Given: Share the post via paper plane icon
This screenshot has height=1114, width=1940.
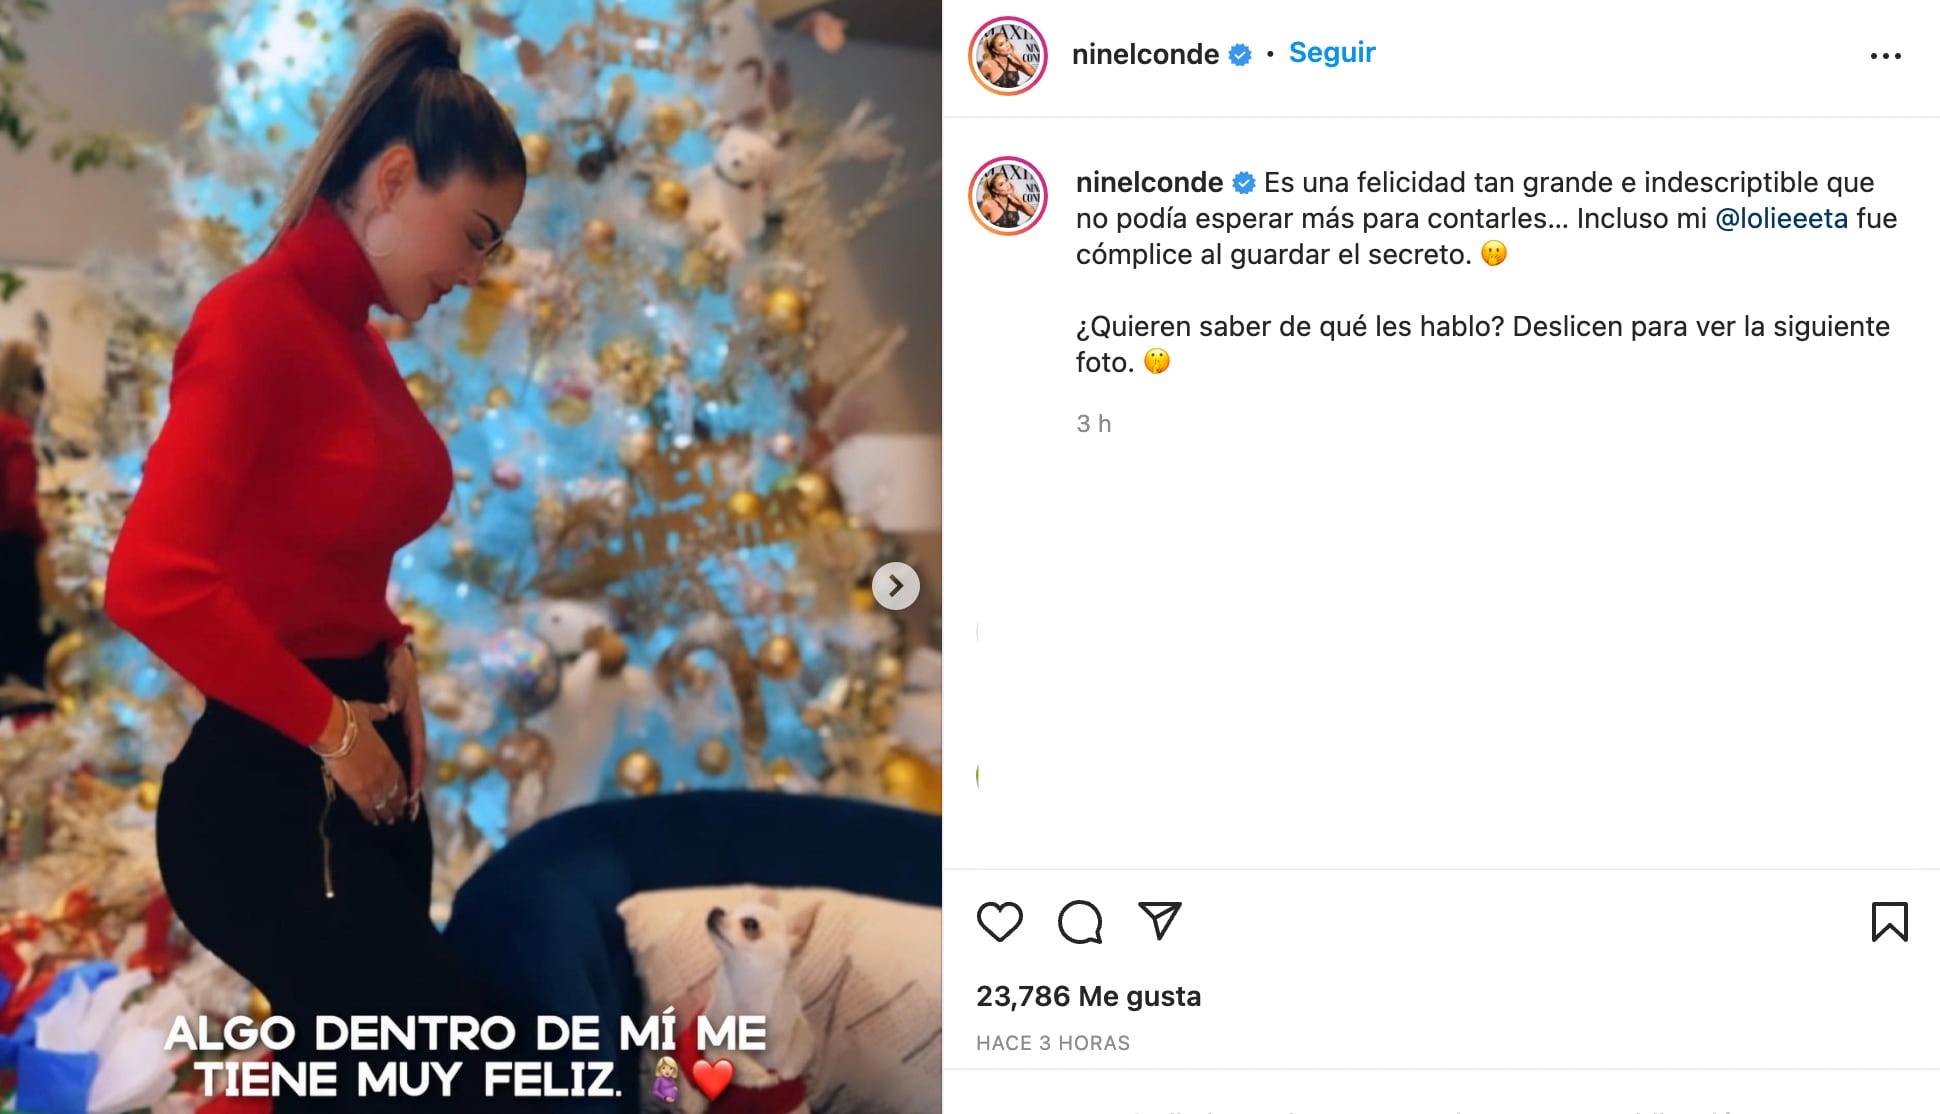Looking at the screenshot, I should click(x=1160, y=921).
